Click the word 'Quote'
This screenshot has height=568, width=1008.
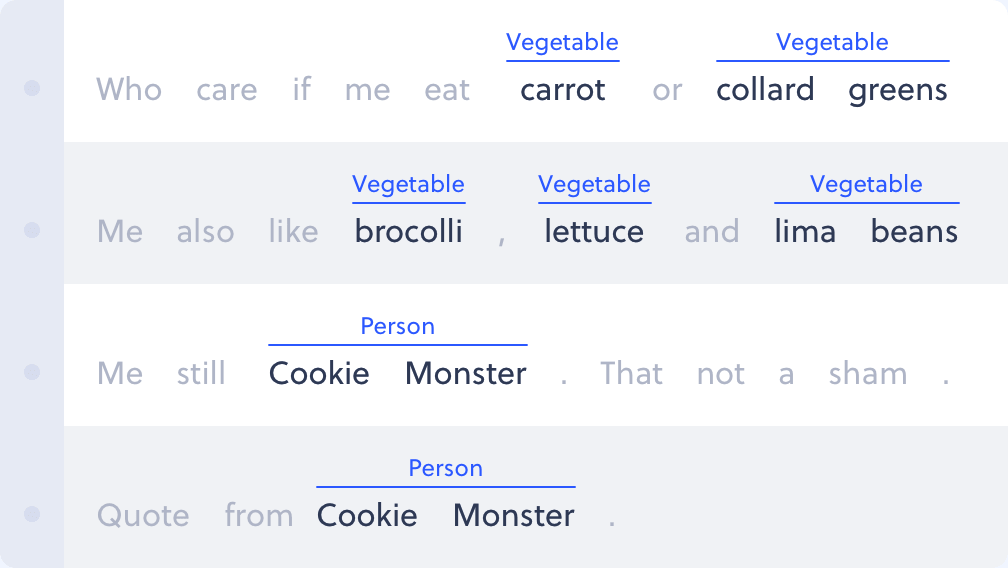[143, 515]
